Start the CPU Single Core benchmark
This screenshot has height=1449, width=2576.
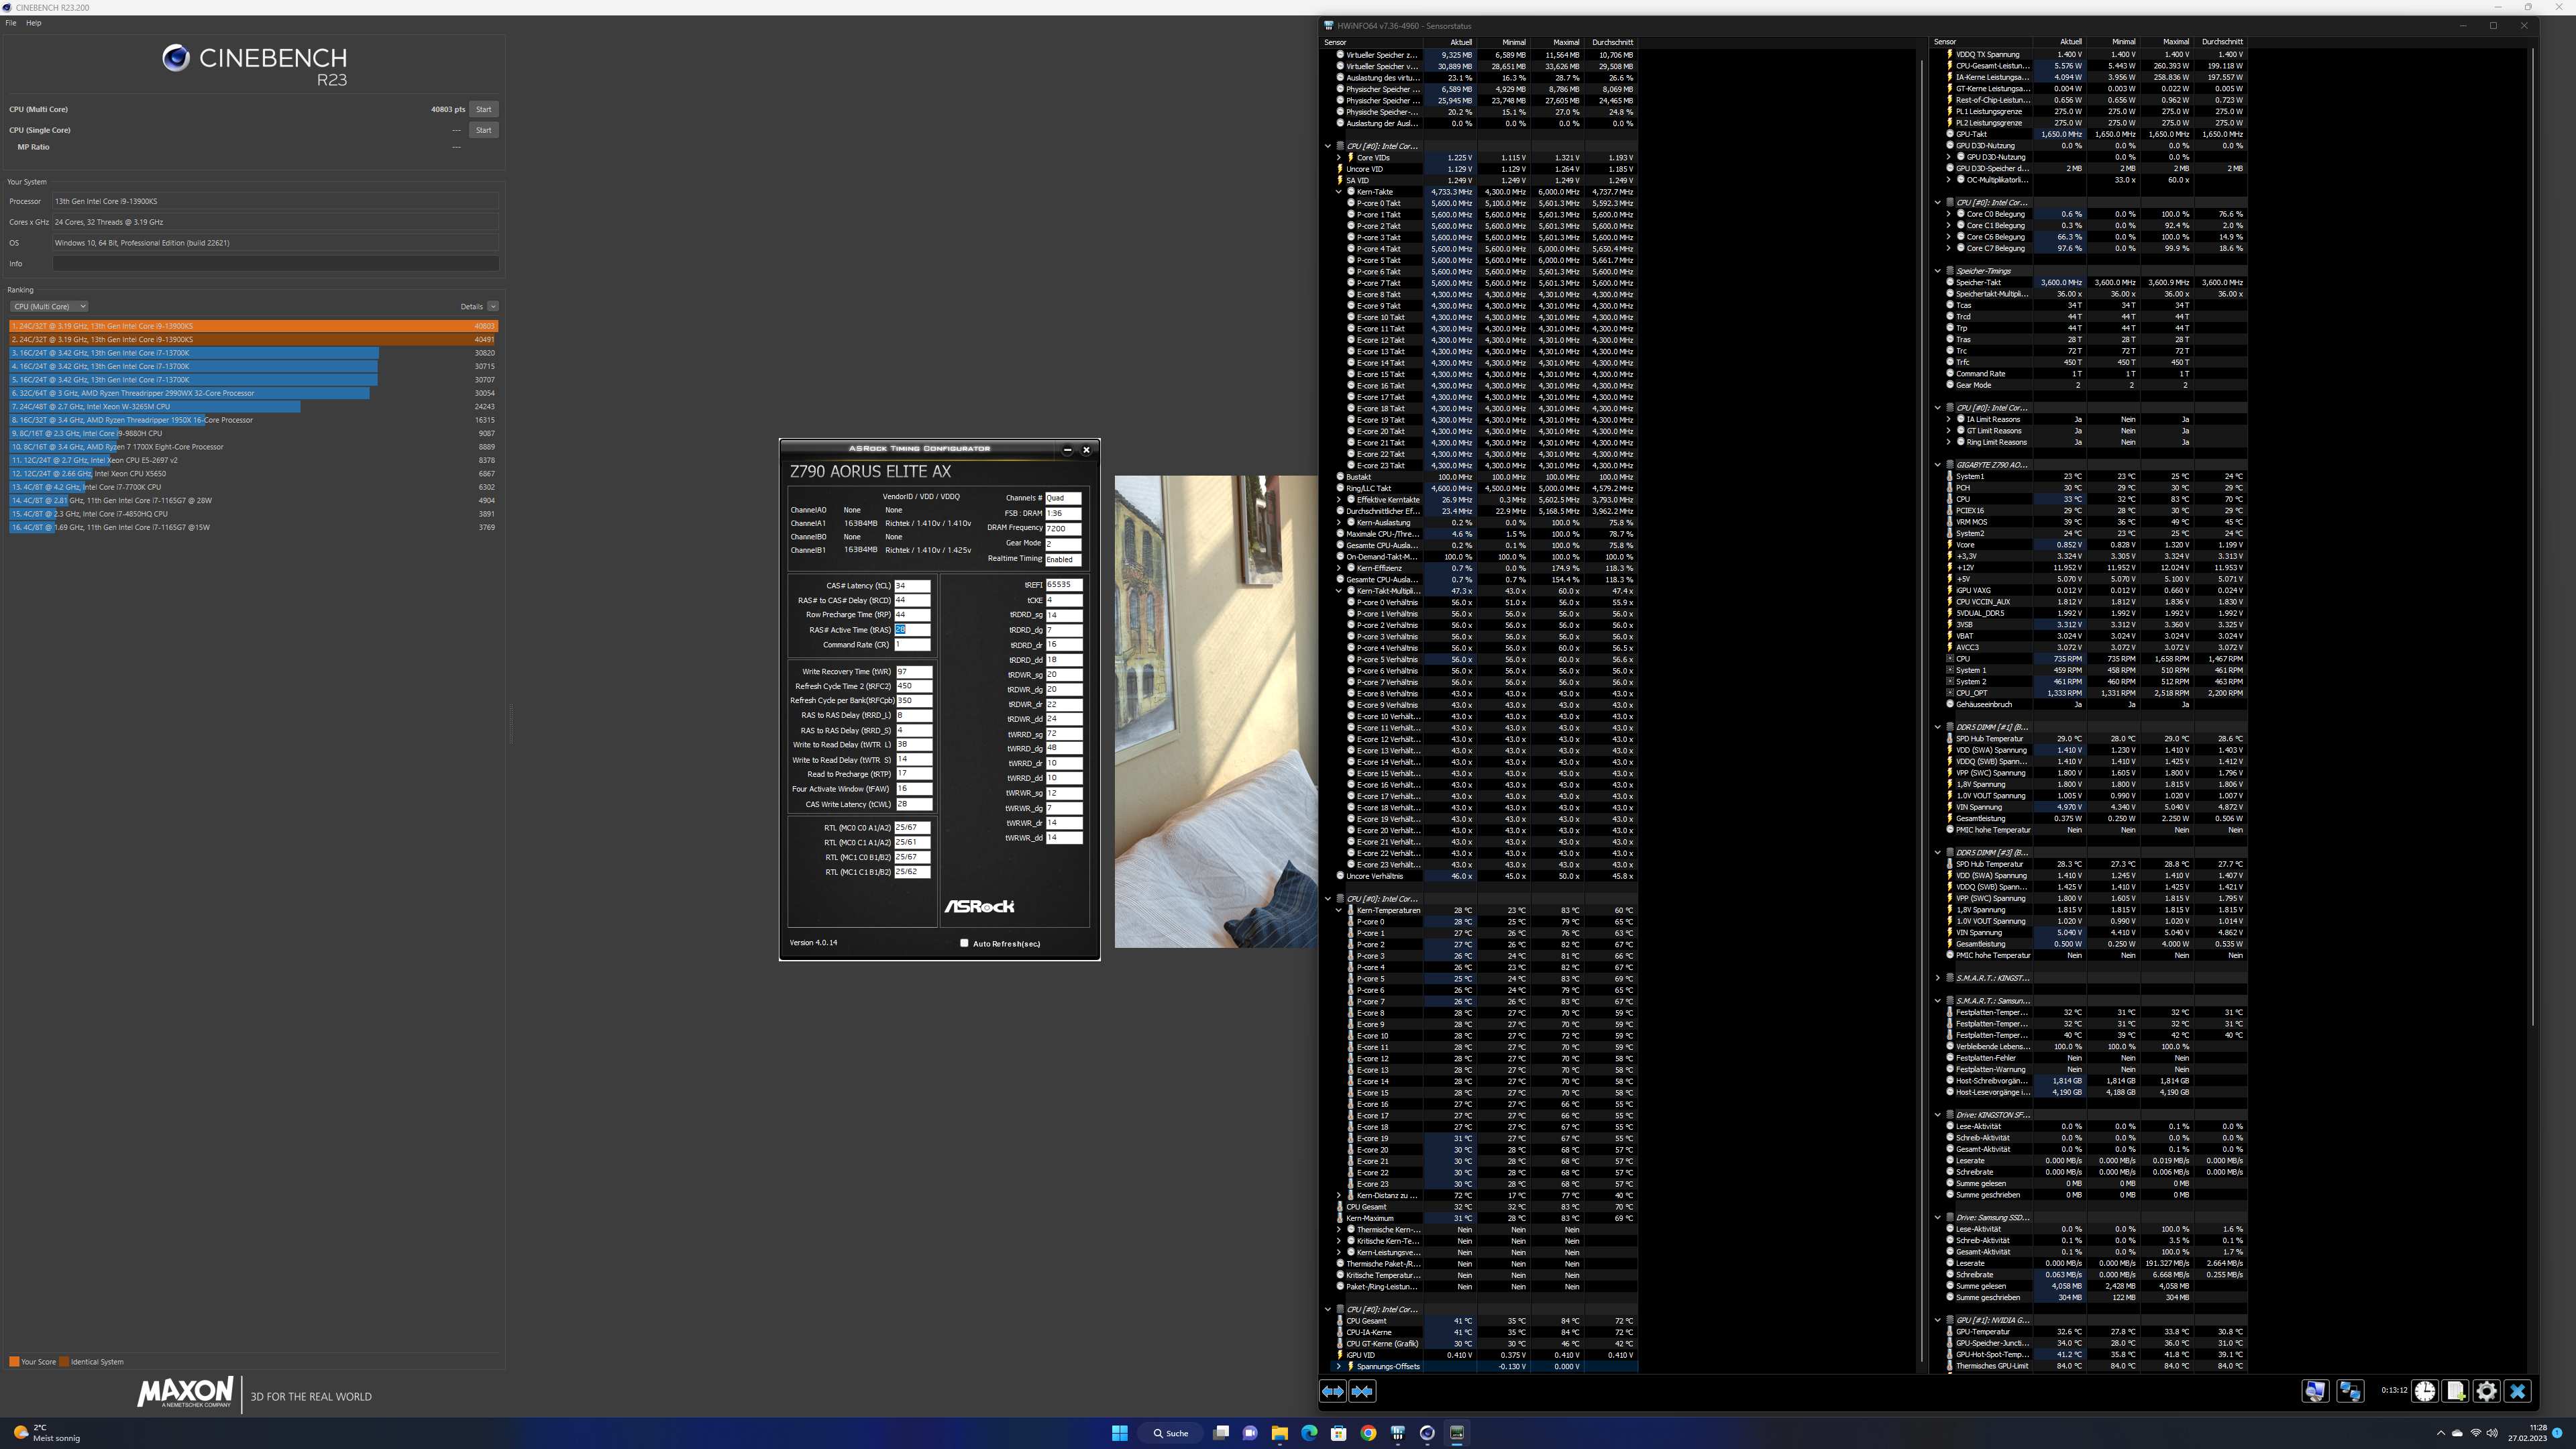484,130
